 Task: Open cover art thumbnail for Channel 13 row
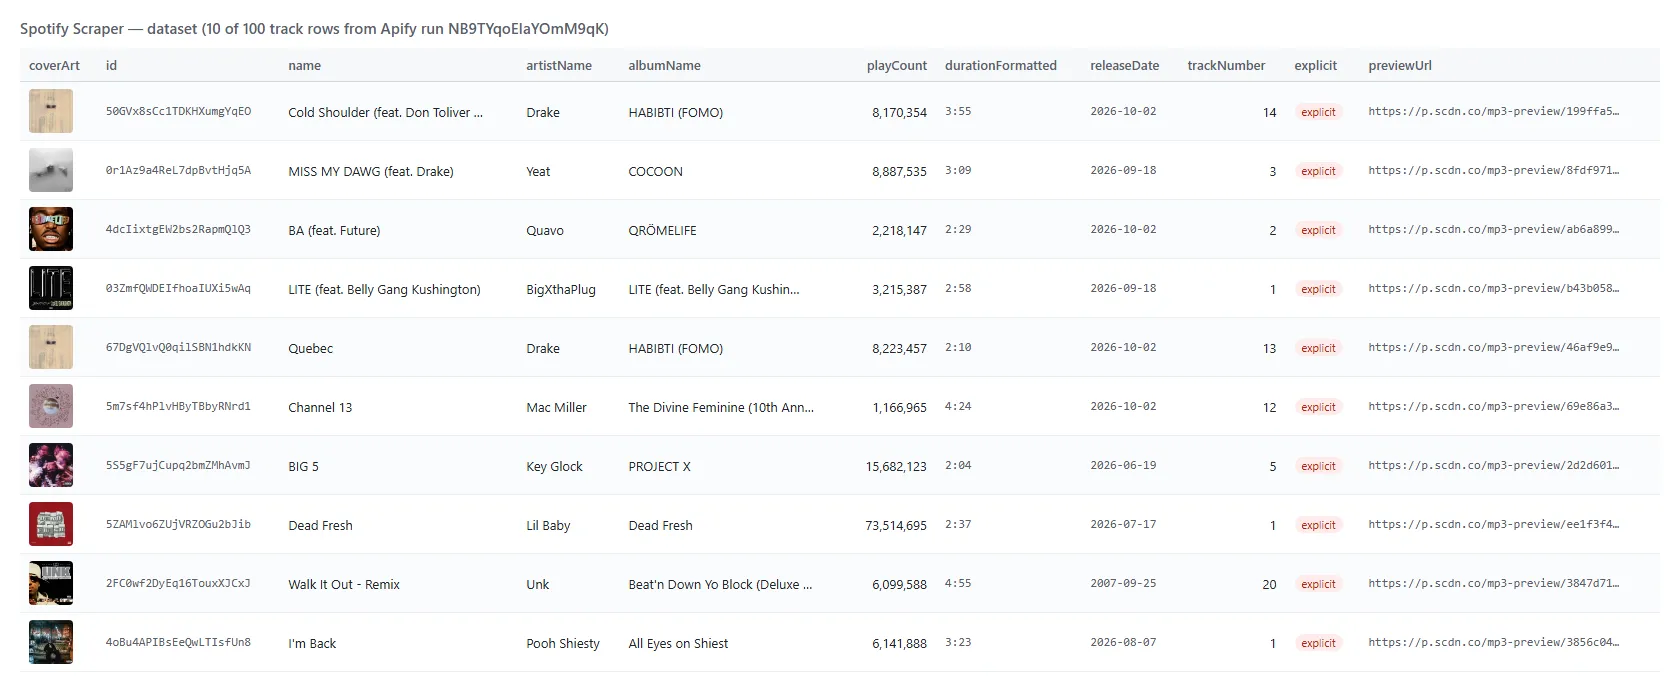(51, 406)
